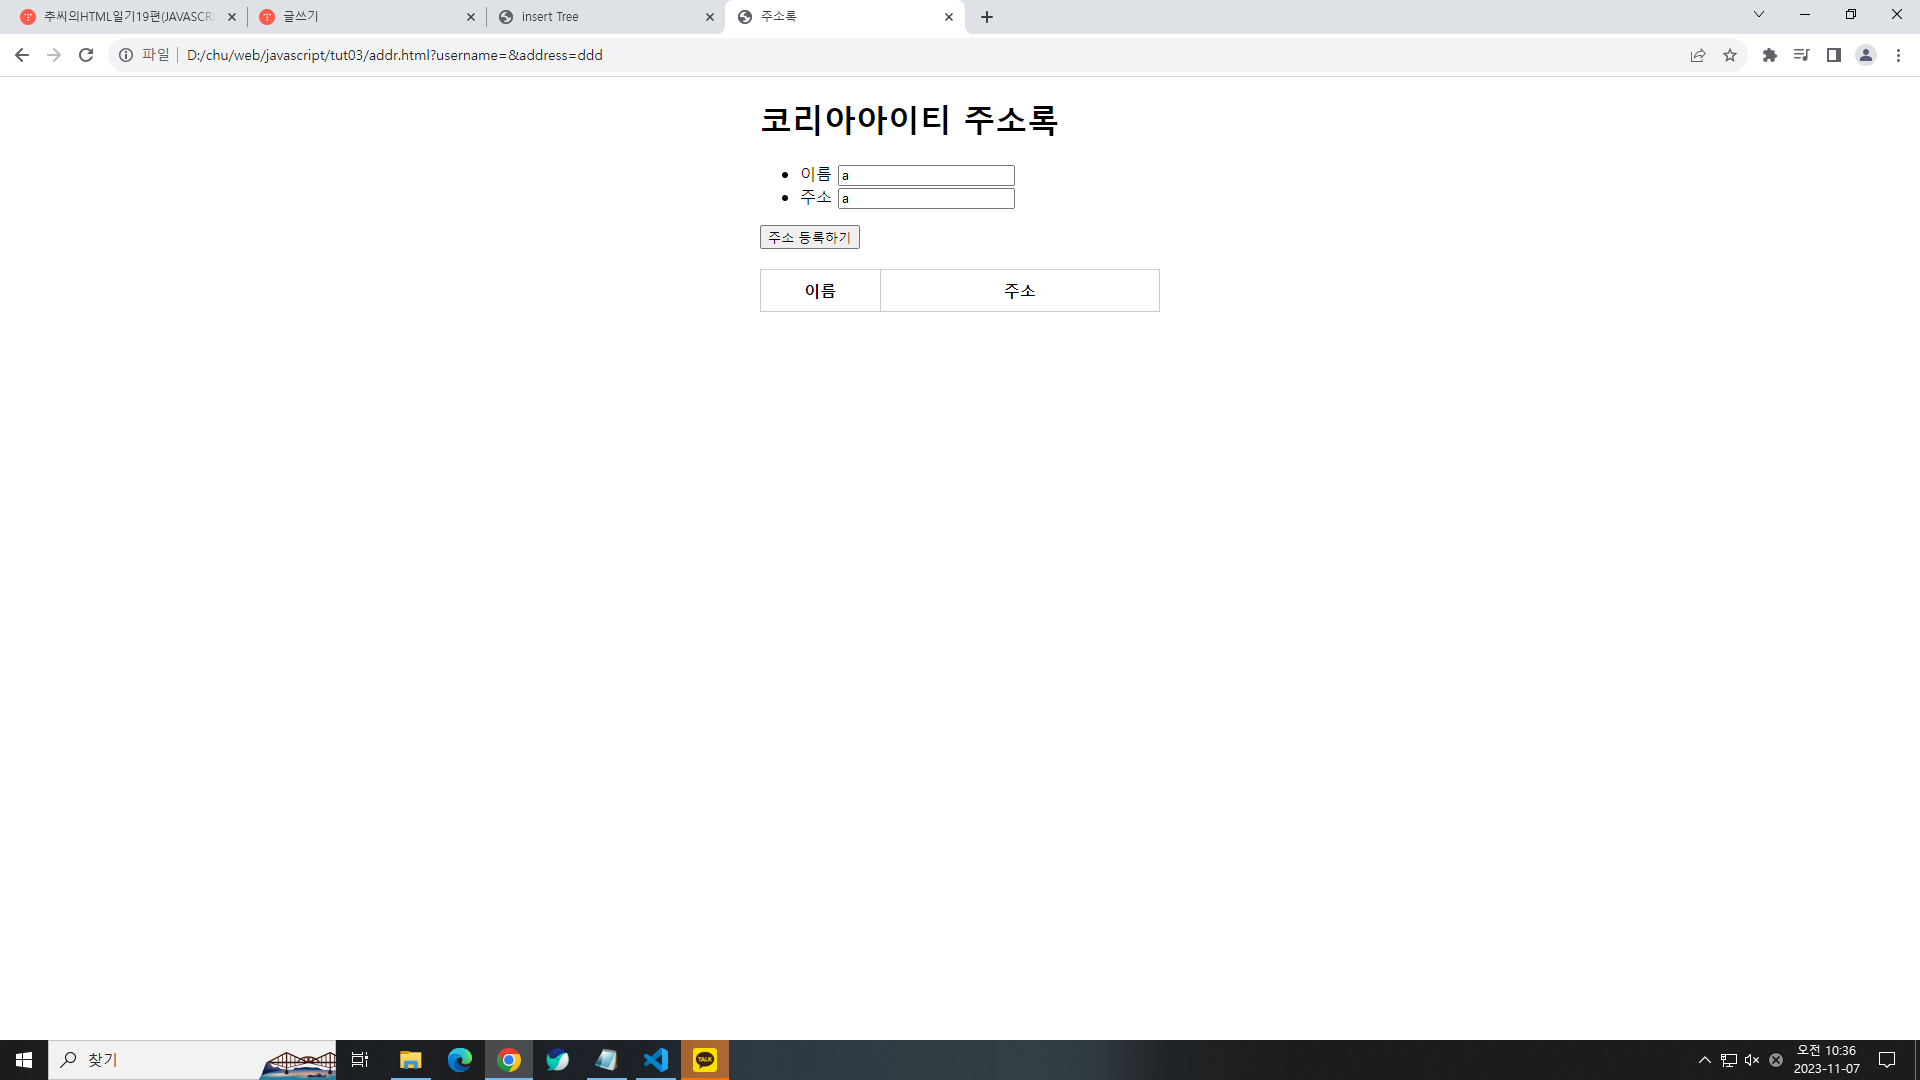Screen dimensions: 1920x1080
Task: Open the Chrome profile avatar
Action: point(1866,55)
